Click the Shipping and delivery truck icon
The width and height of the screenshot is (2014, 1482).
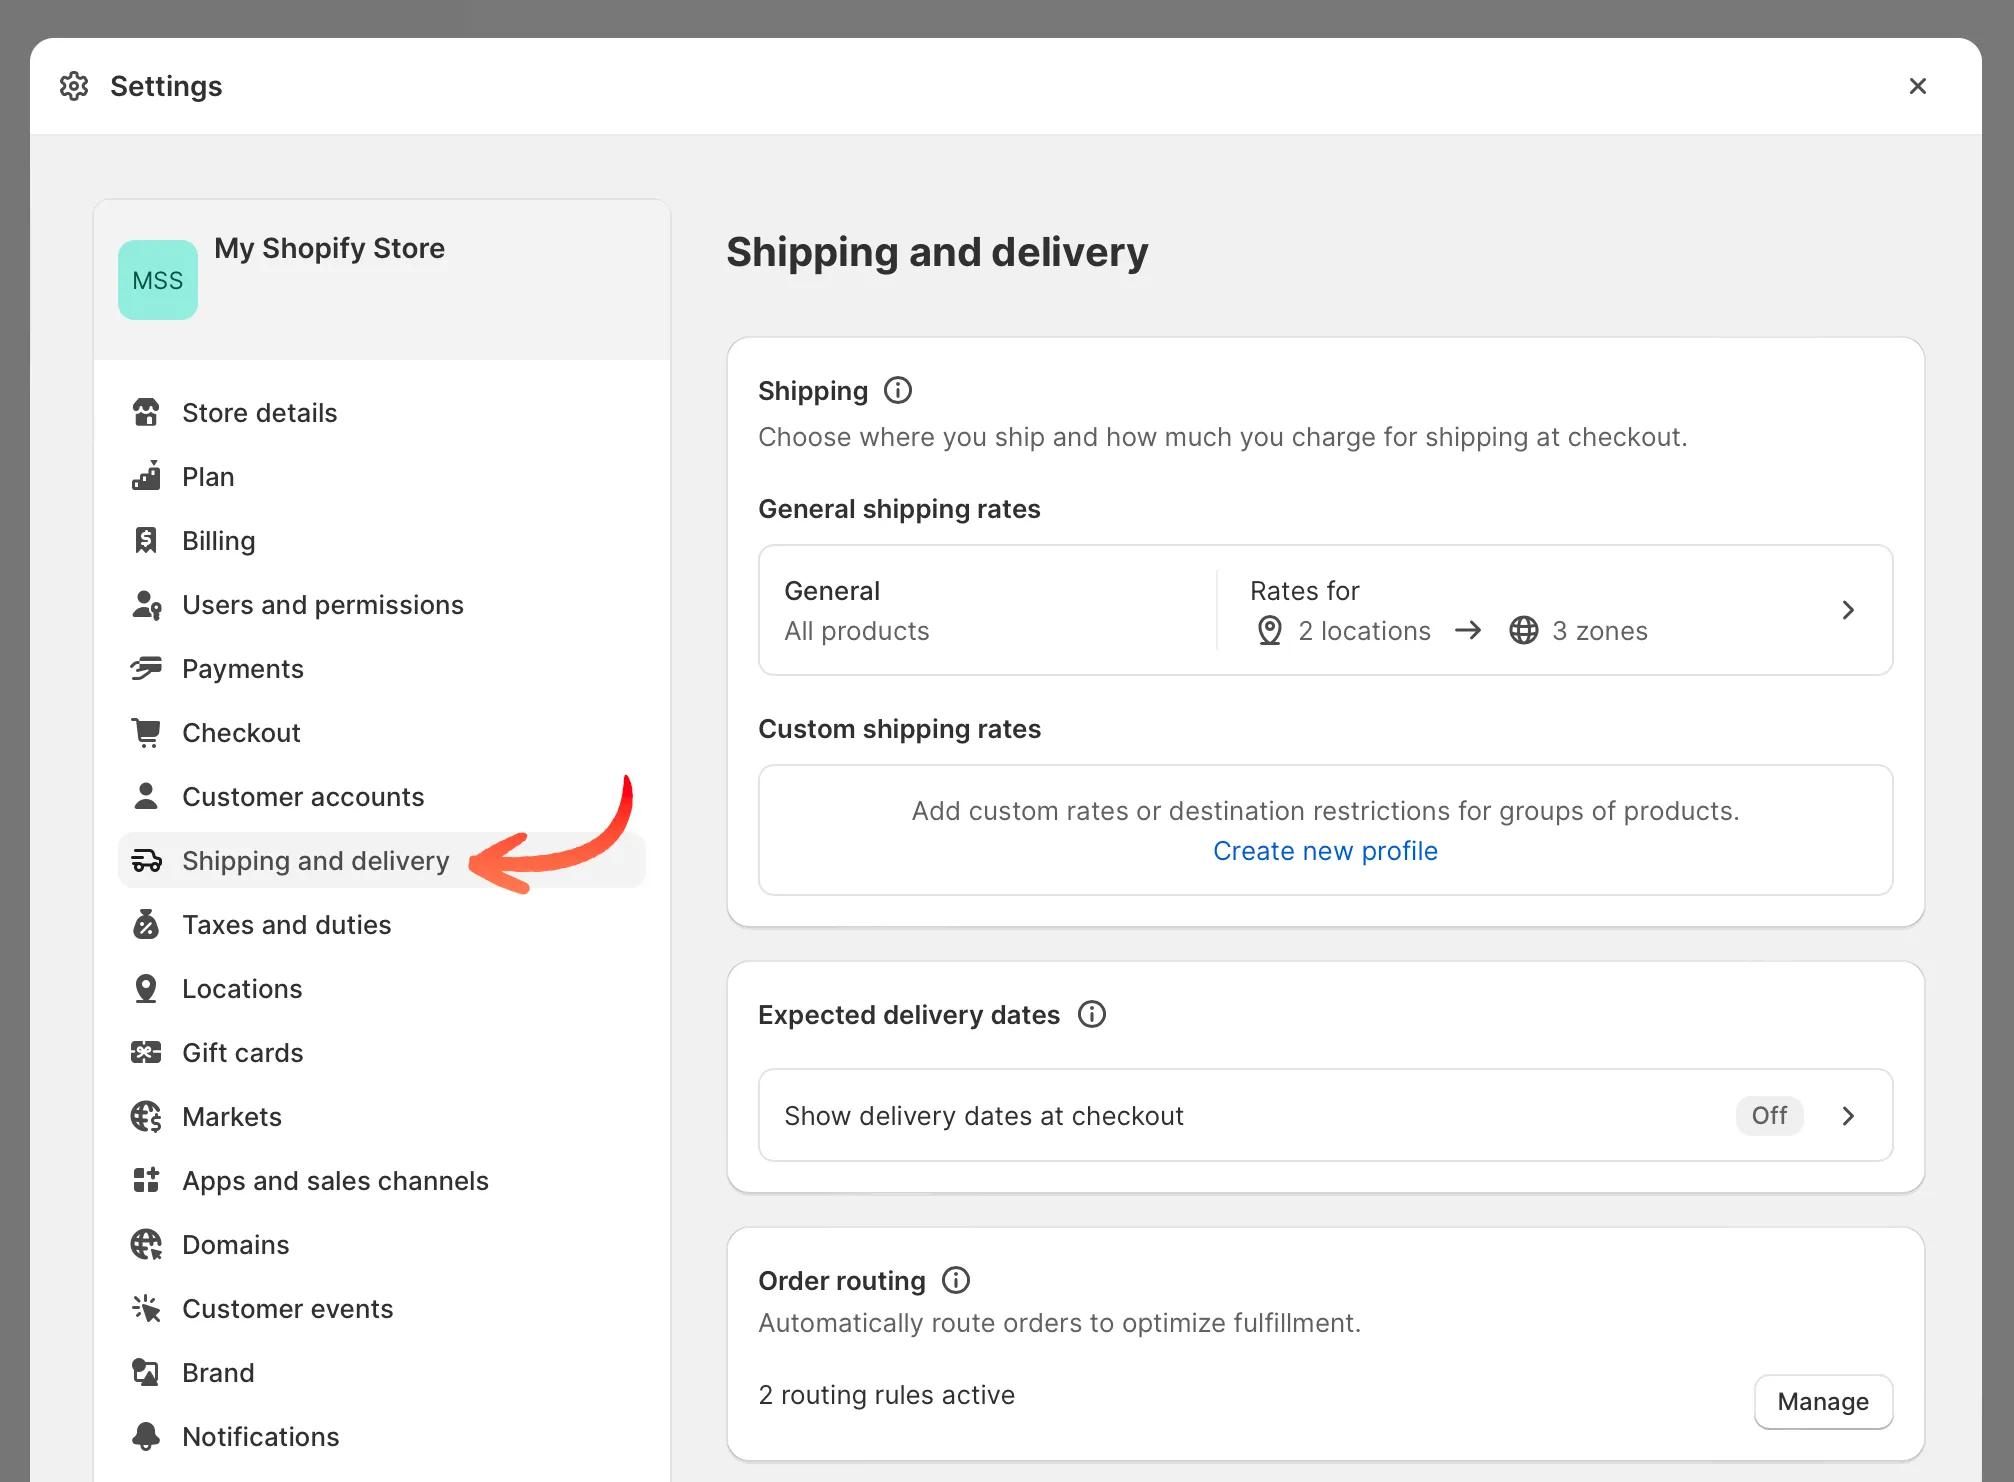point(146,860)
